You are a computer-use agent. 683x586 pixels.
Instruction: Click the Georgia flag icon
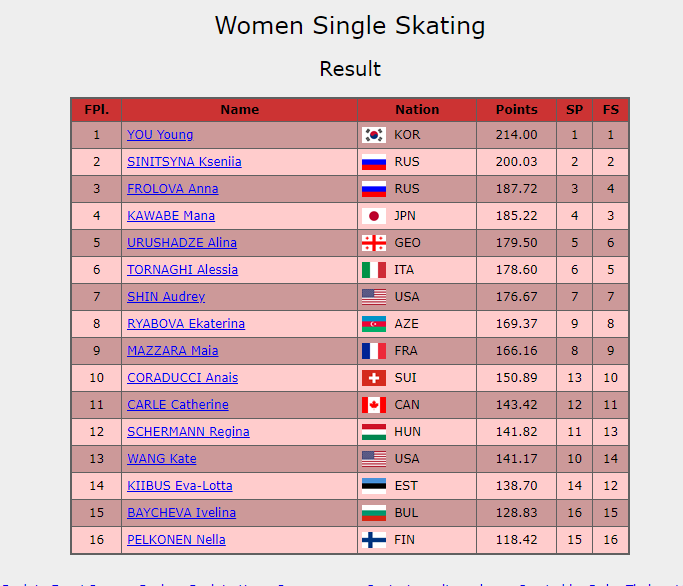click(x=374, y=243)
